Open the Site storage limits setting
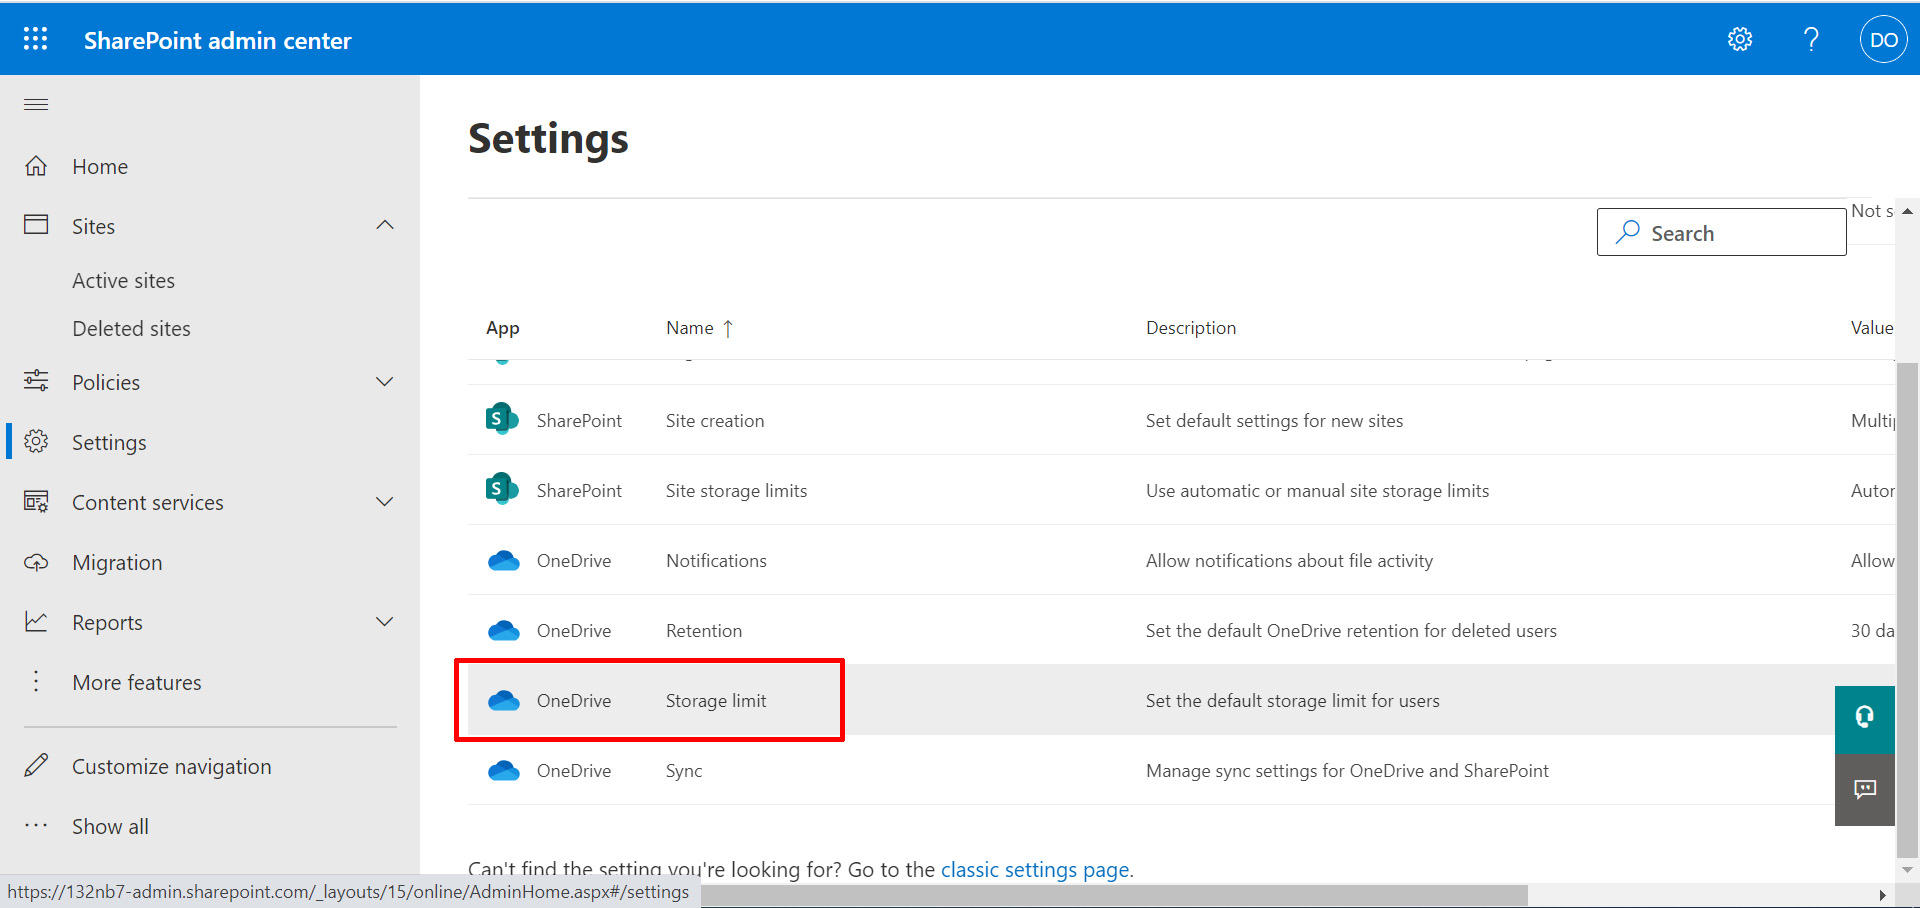This screenshot has height=908, width=1920. [x=736, y=491]
